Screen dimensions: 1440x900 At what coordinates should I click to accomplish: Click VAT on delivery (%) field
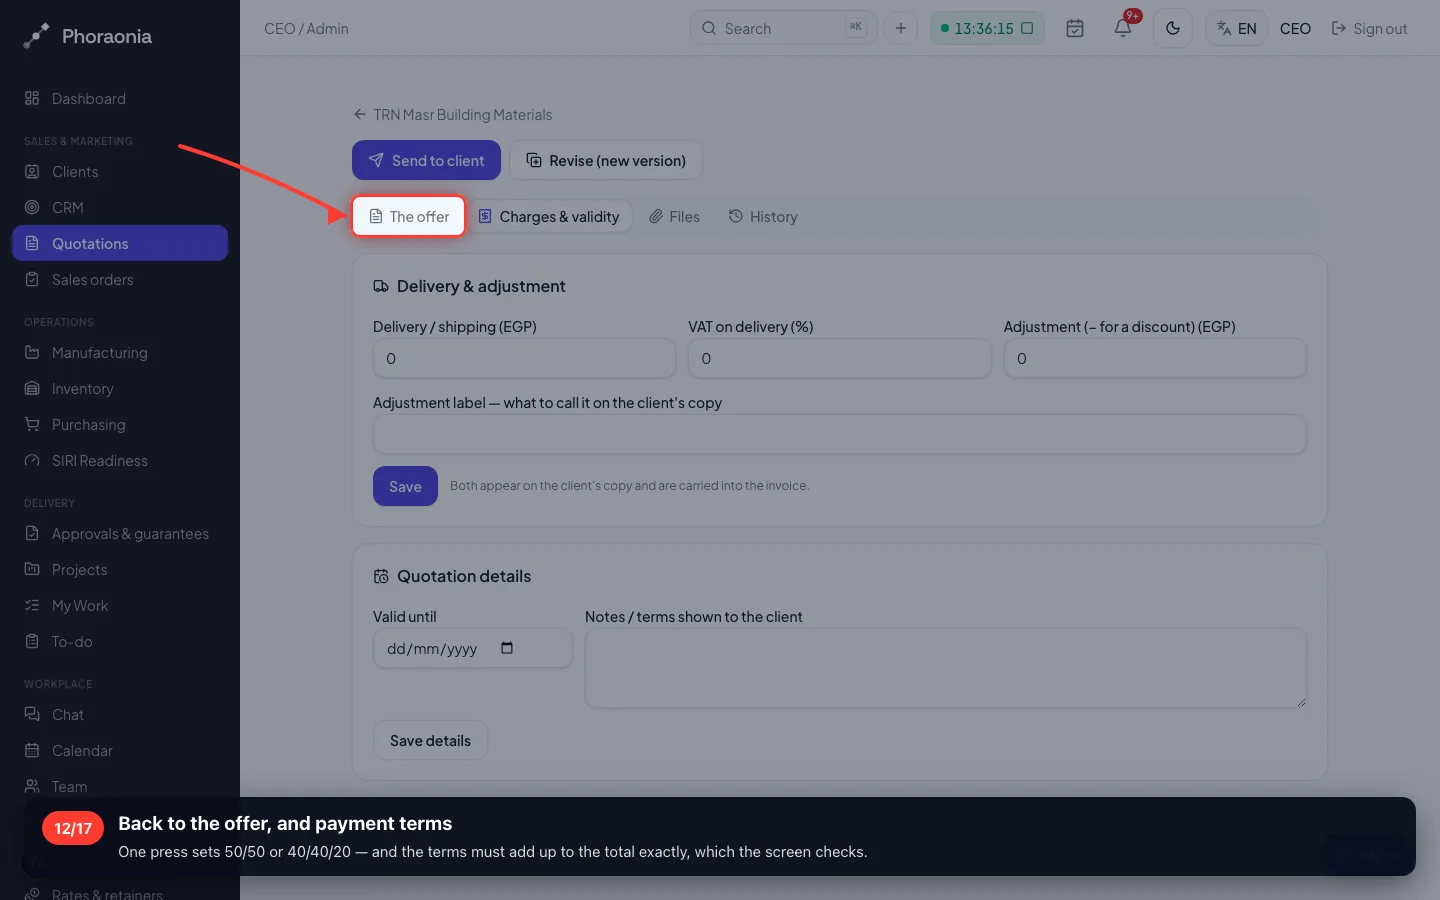coord(839,359)
